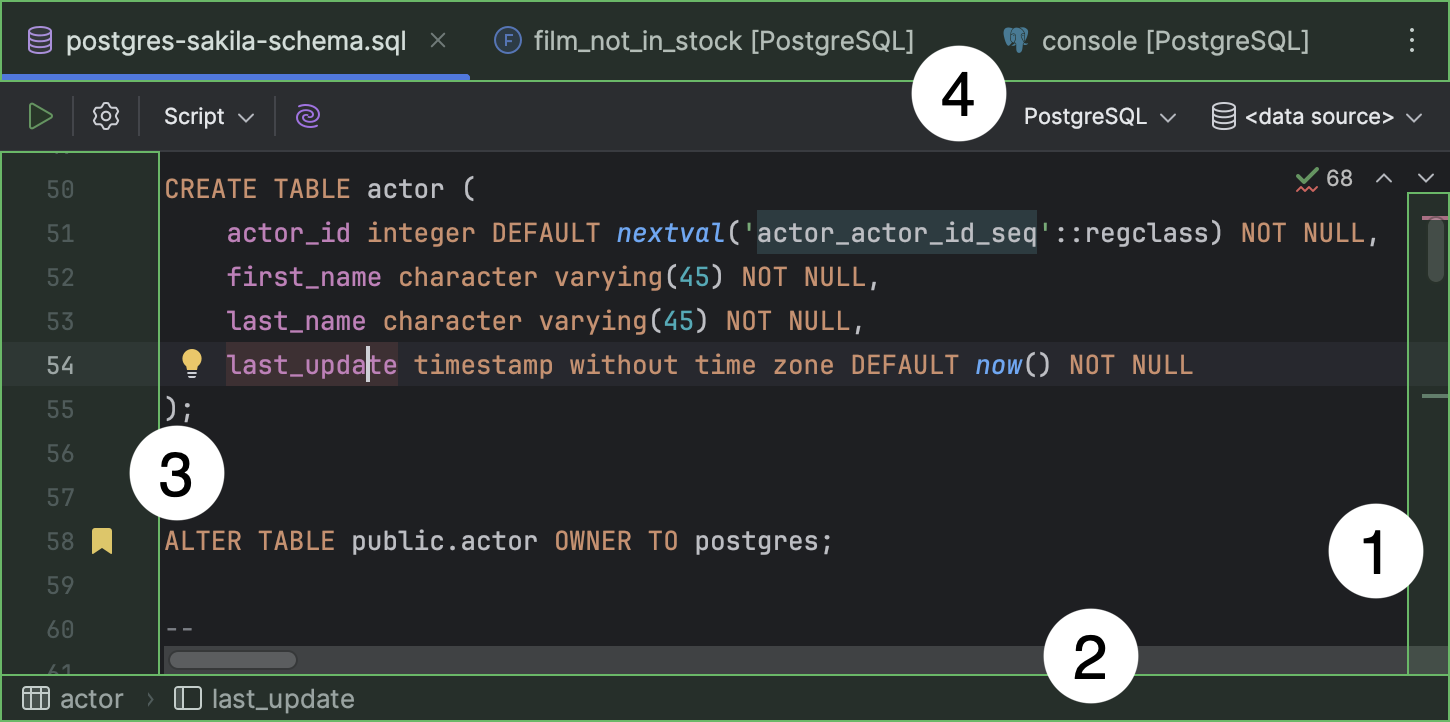Open the kebab menu in top-right corner

click(1412, 40)
